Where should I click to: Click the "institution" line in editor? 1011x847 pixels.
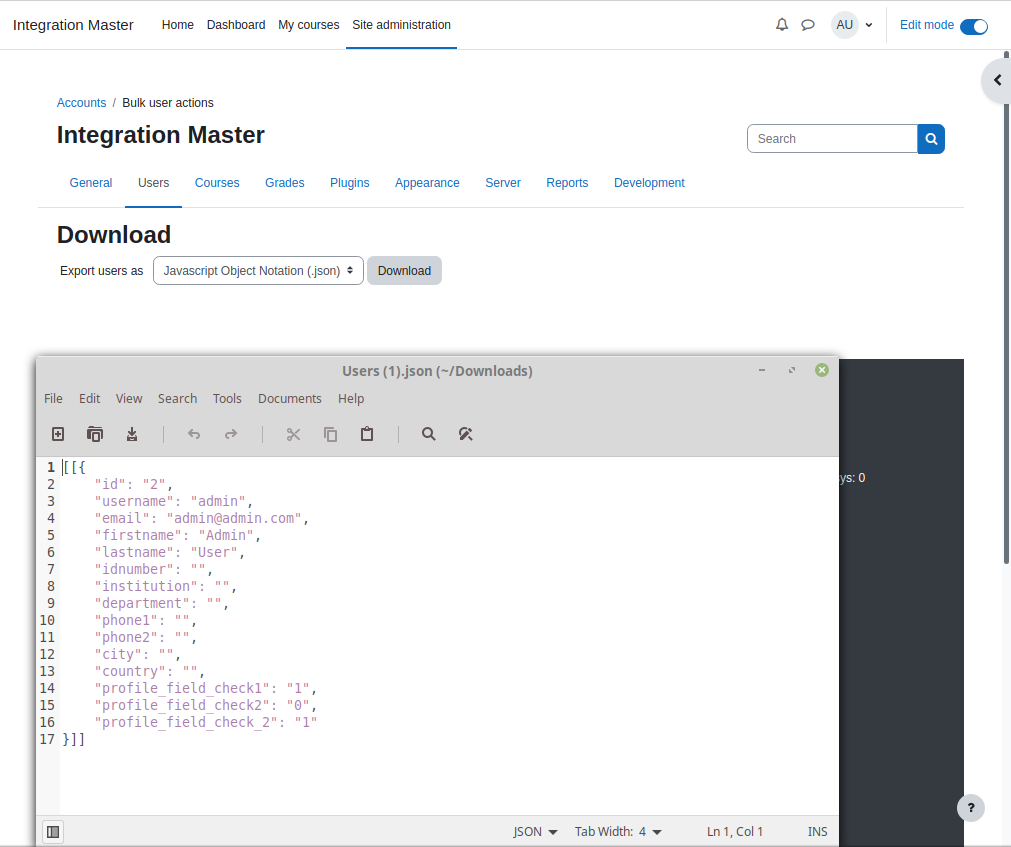(x=166, y=587)
